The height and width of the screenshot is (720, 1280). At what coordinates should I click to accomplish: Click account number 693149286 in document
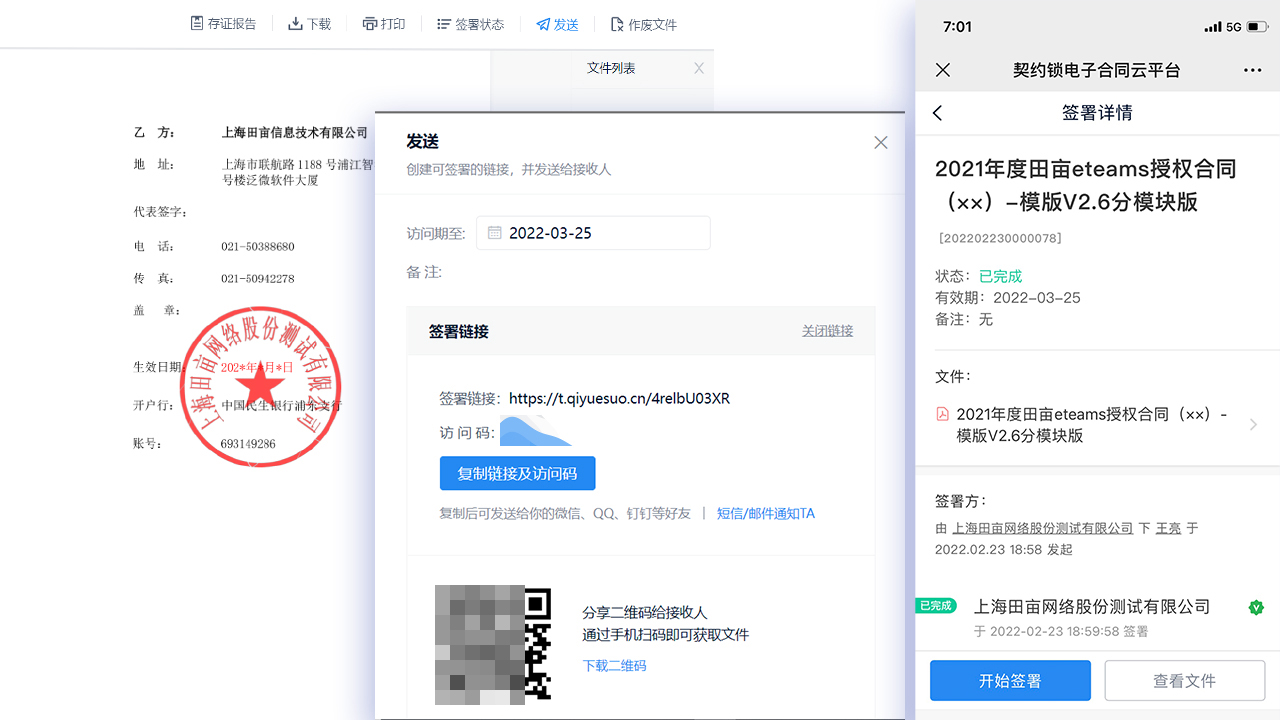point(248,444)
